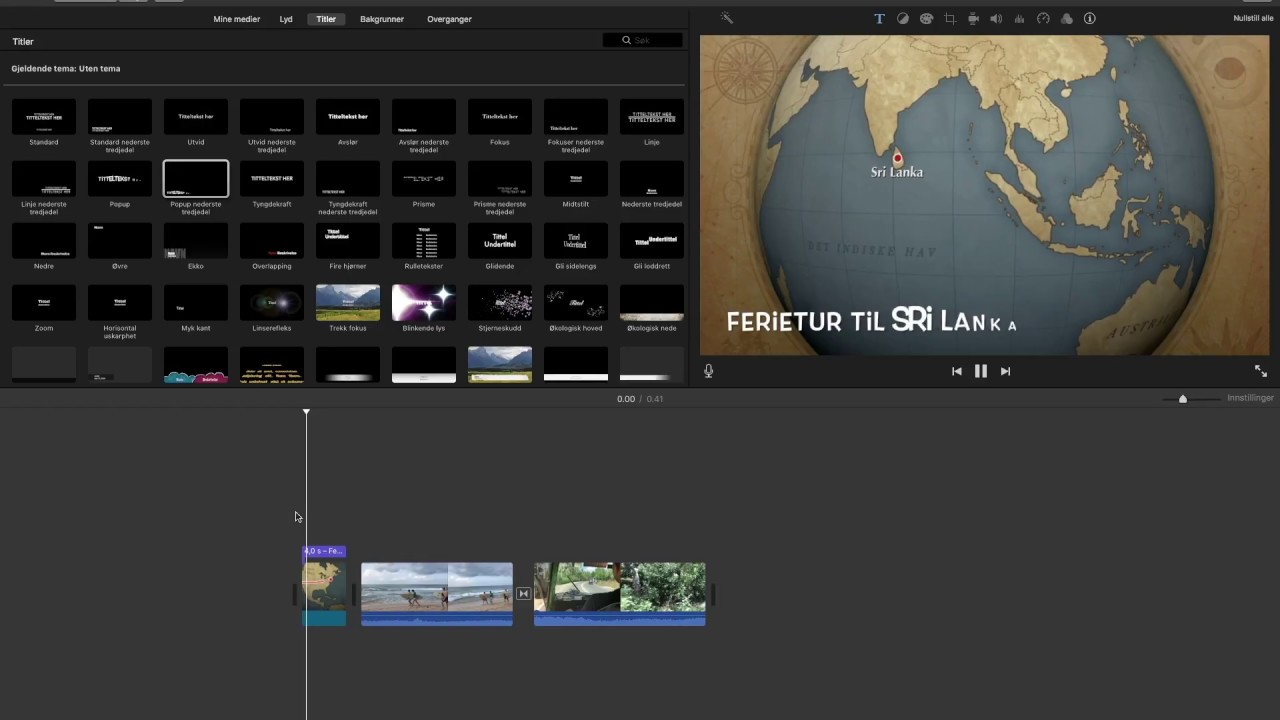Choose the Overlapping title style

(x=272, y=241)
